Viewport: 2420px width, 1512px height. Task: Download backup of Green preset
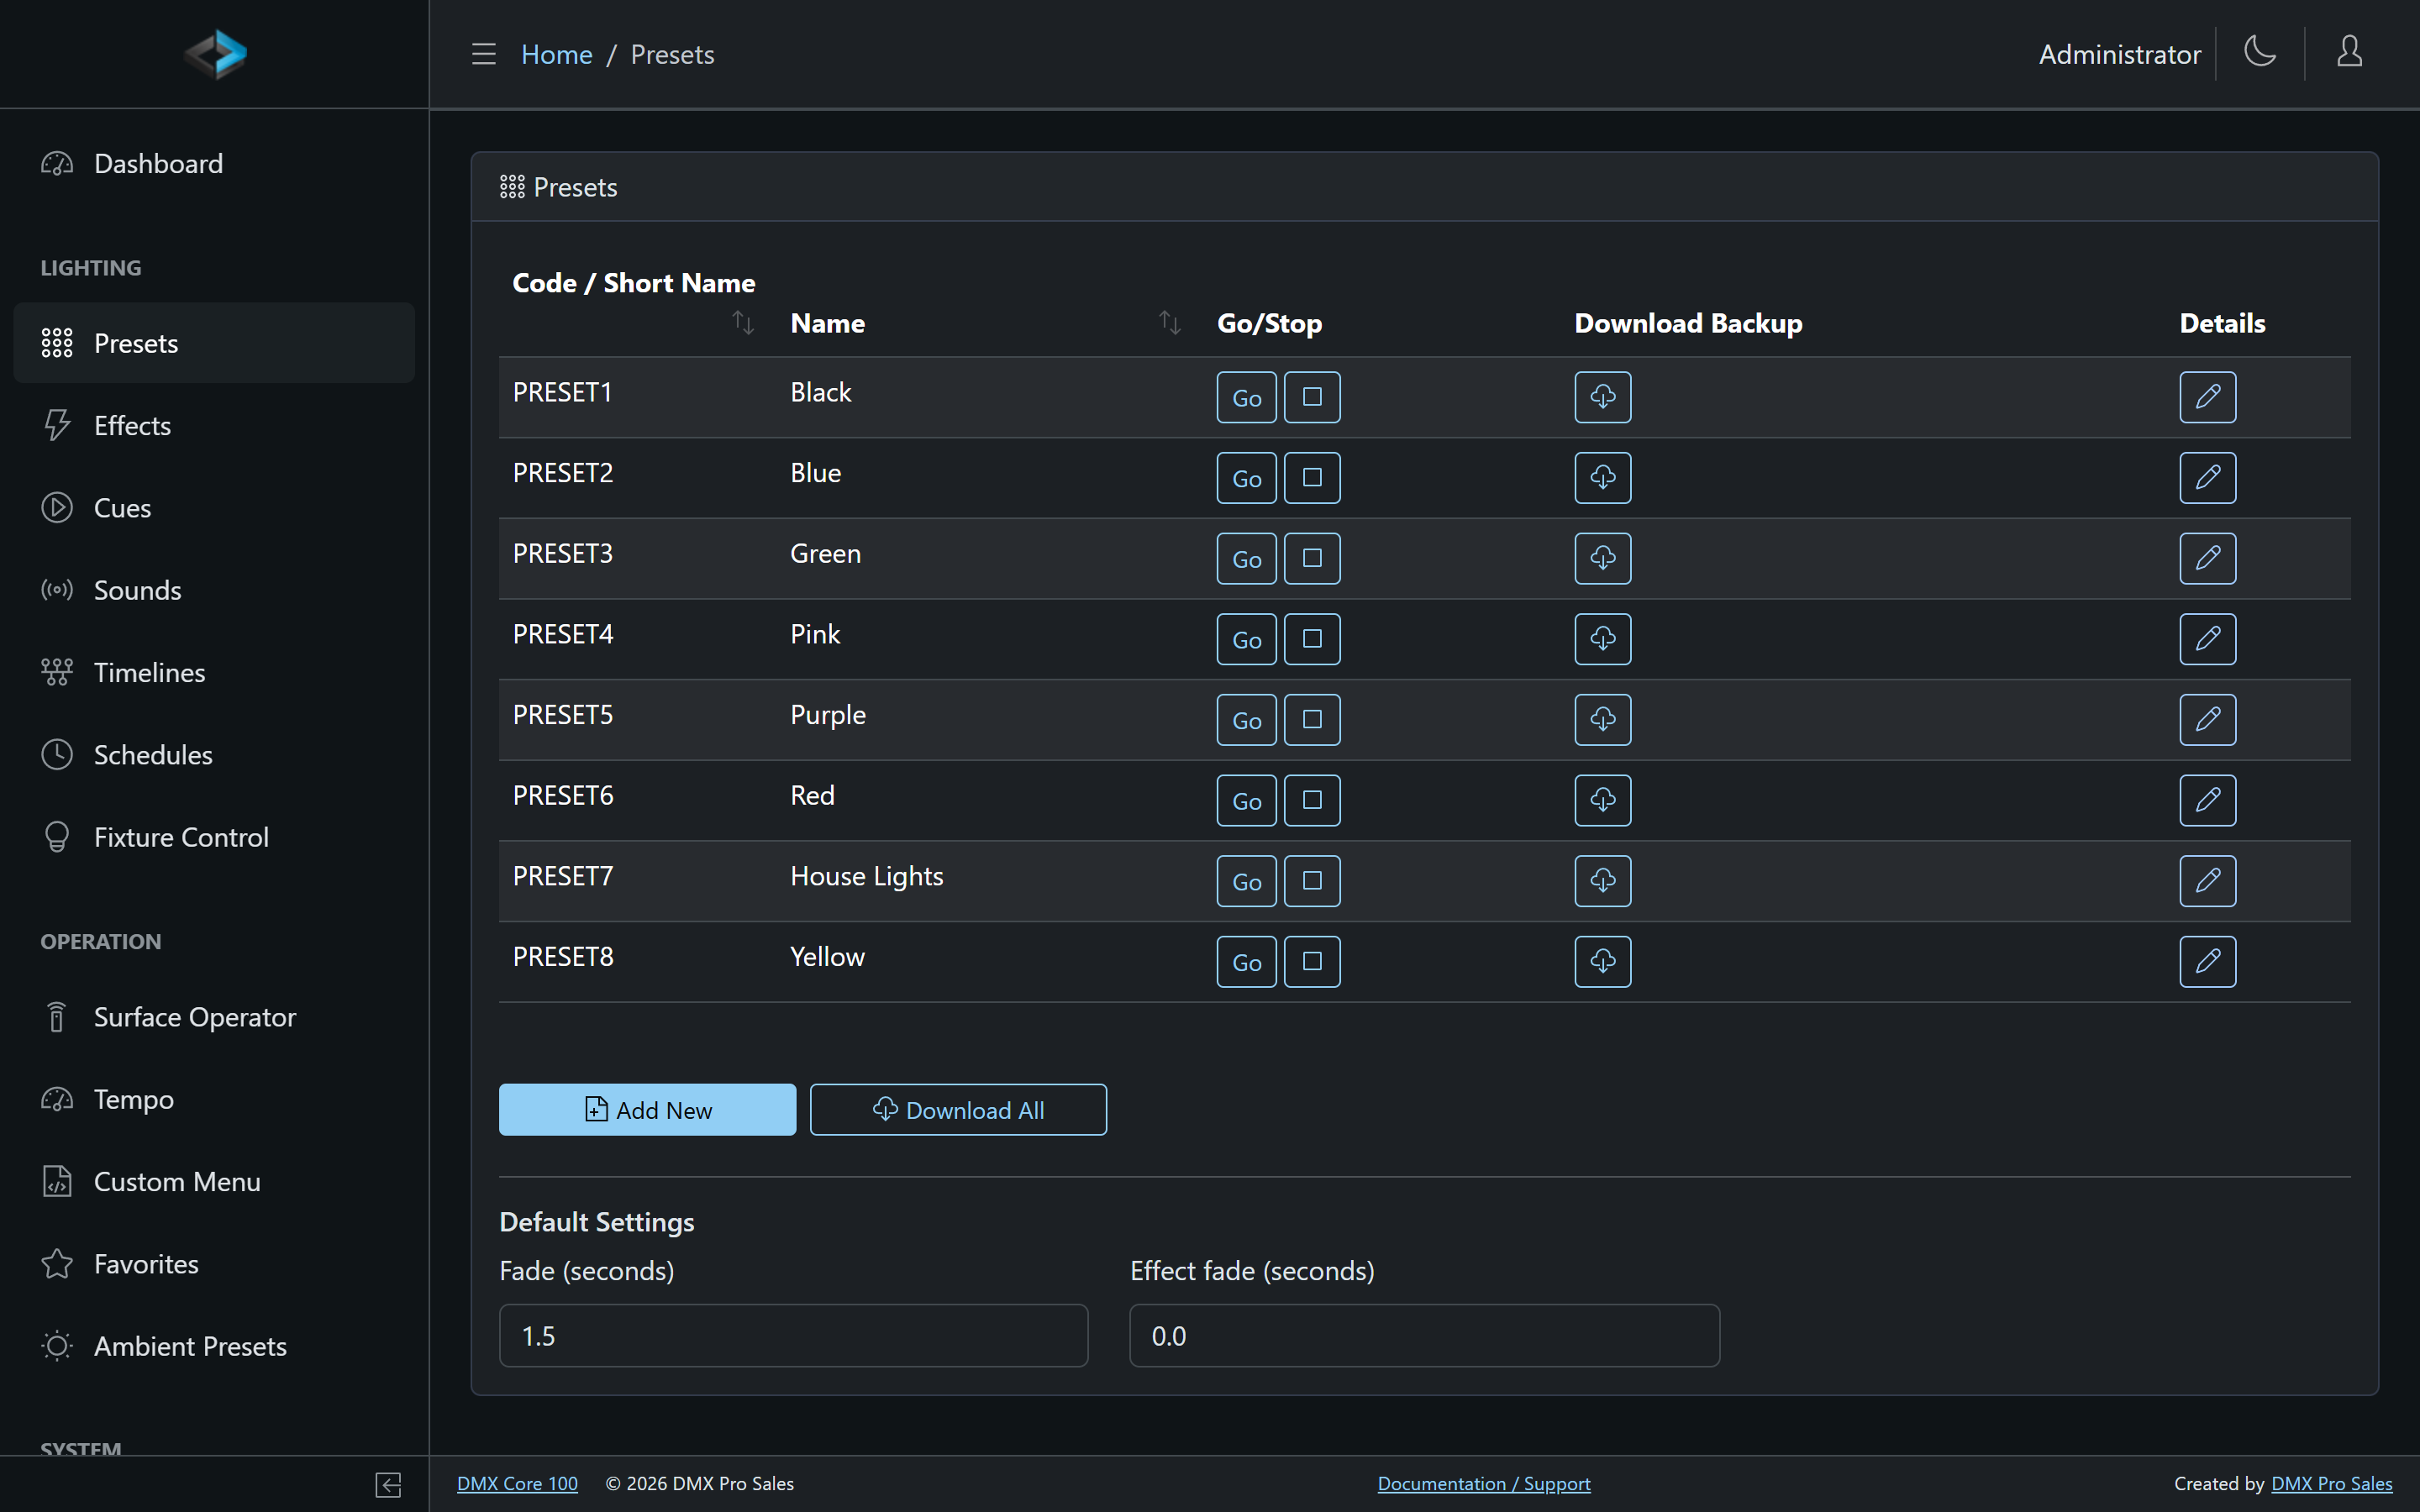tap(1603, 558)
